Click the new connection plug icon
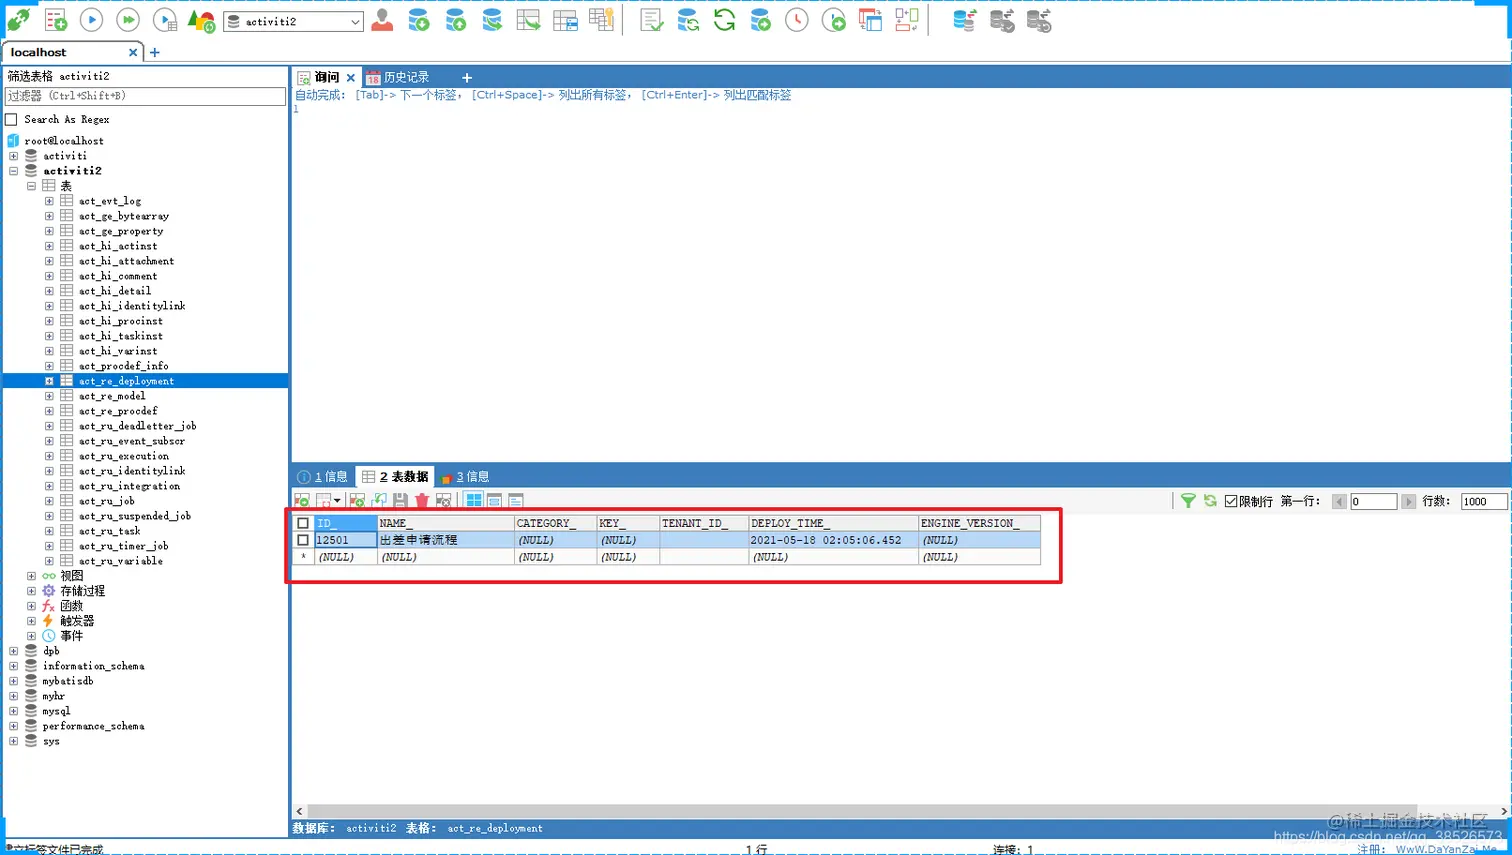 coord(18,20)
